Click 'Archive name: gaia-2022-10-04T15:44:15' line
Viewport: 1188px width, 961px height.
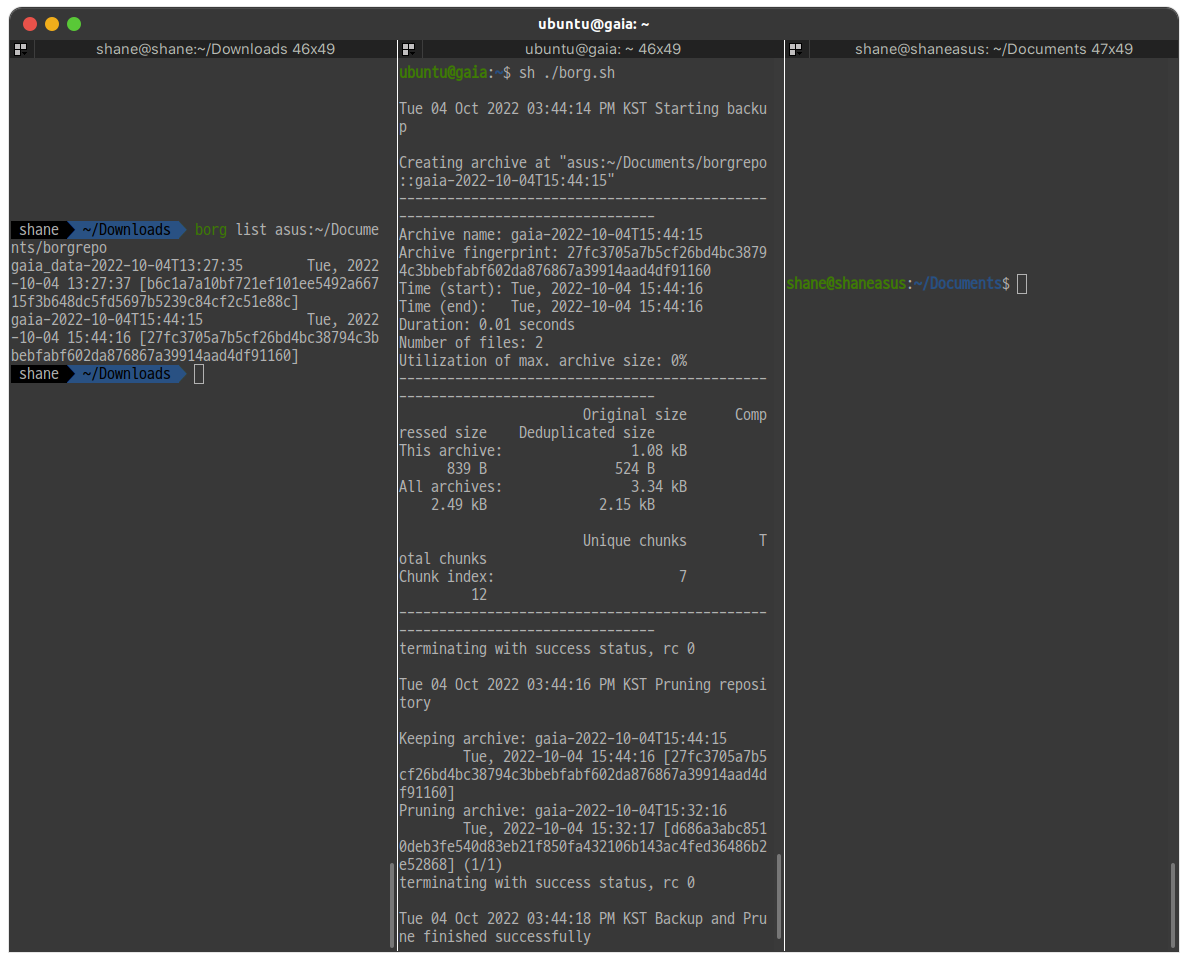pyautogui.click(x=551, y=235)
